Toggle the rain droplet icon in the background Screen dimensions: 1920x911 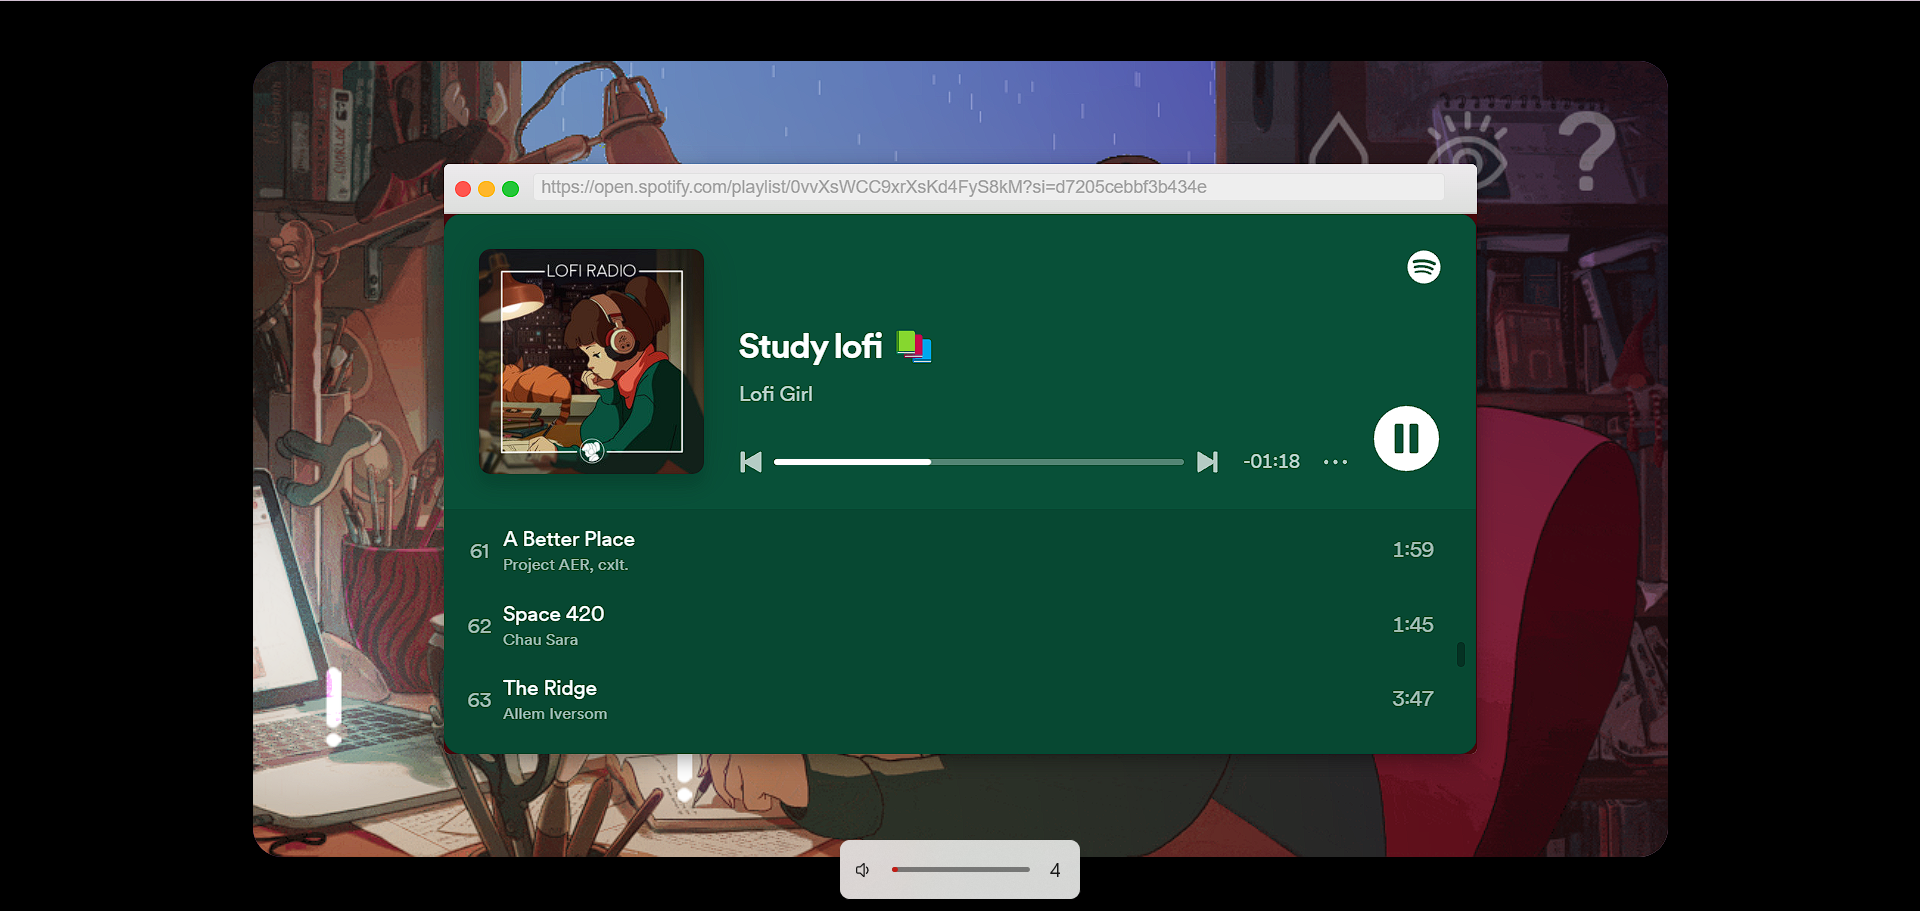pyautogui.click(x=1338, y=140)
